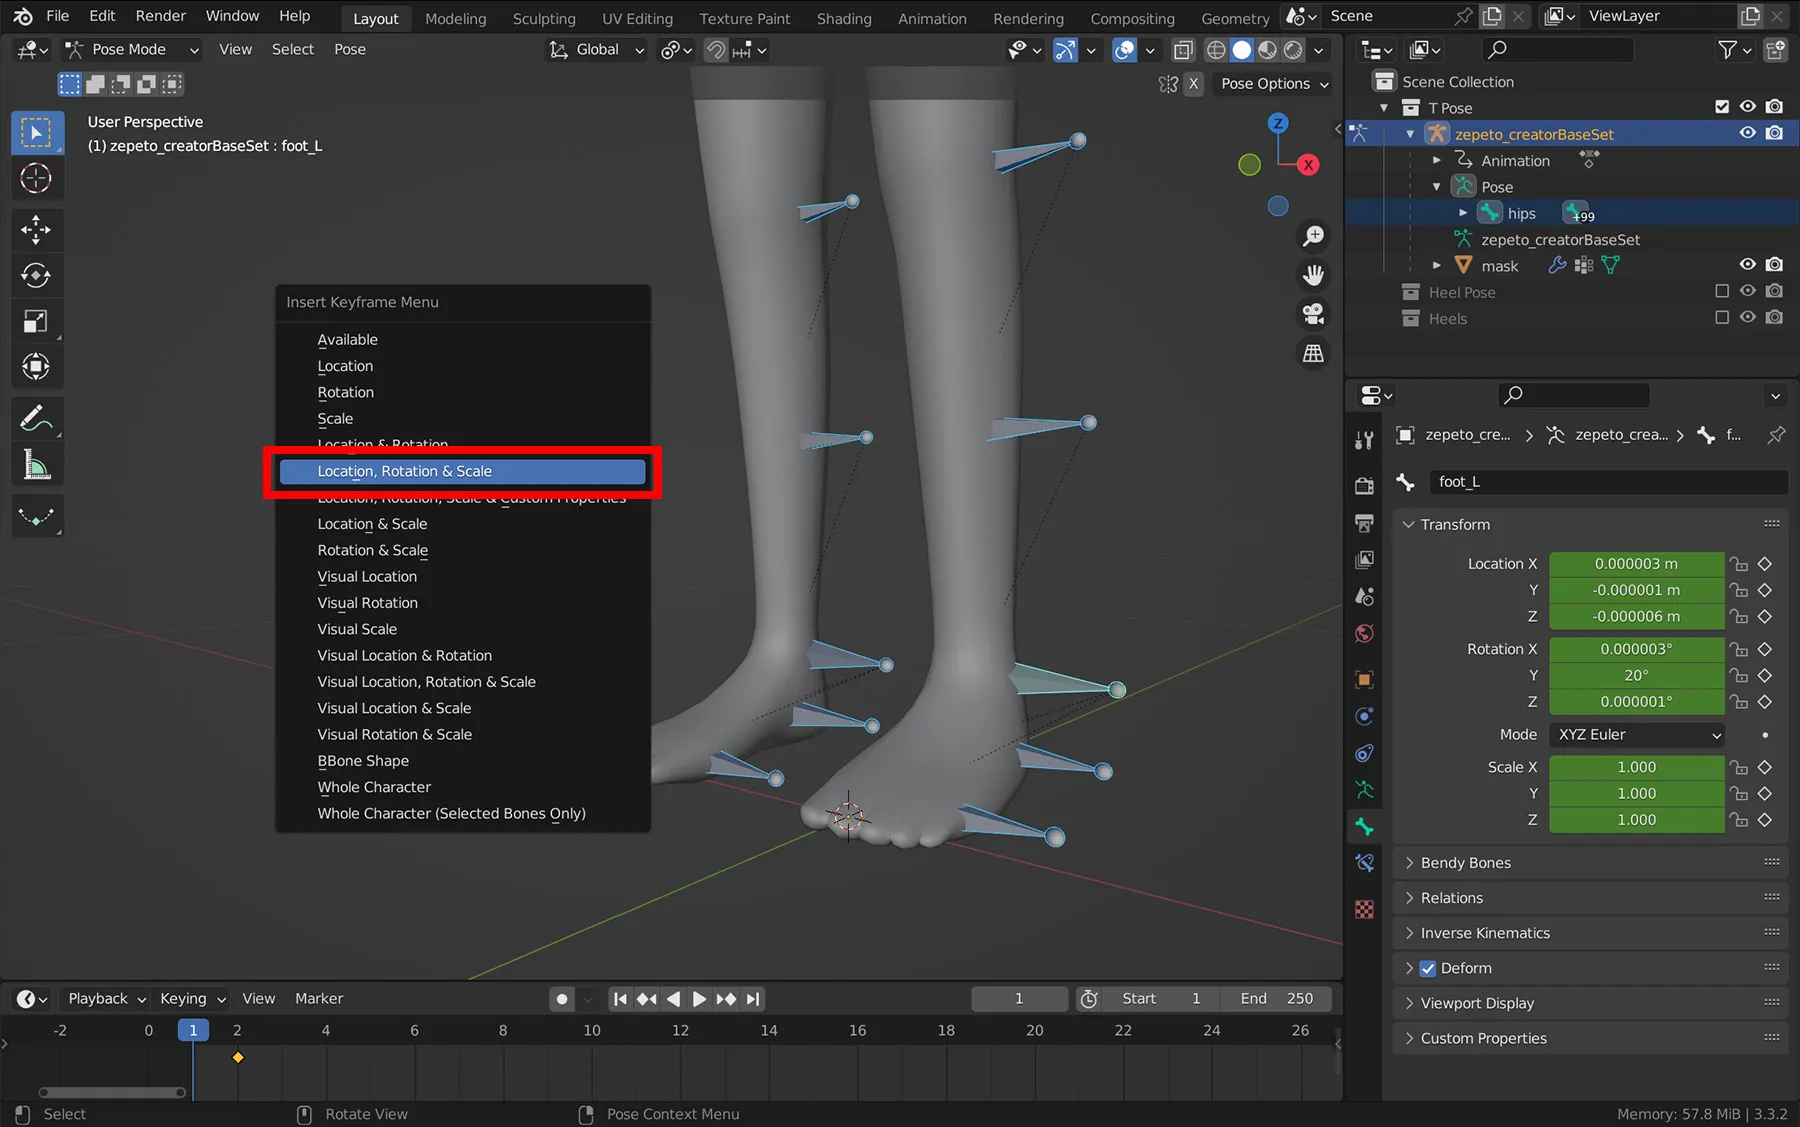This screenshot has height=1127, width=1800.
Task: Click the zoom viewport magnifier icon
Action: [x=1313, y=236]
